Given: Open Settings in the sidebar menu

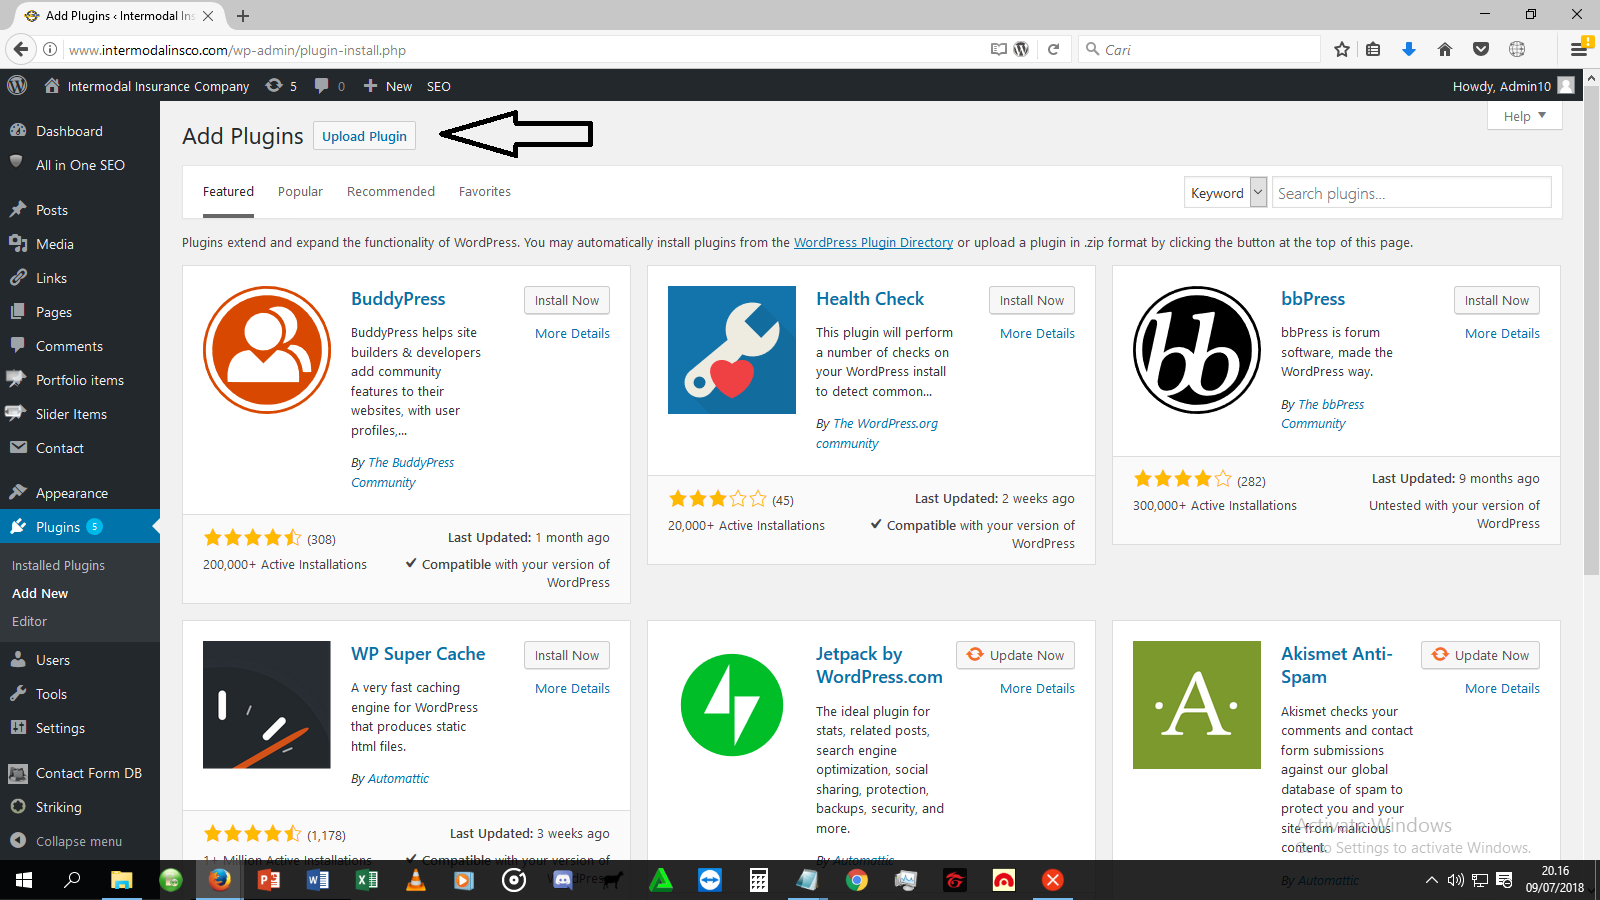Looking at the screenshot, I should pyautogui.click(x=80, y=728).
